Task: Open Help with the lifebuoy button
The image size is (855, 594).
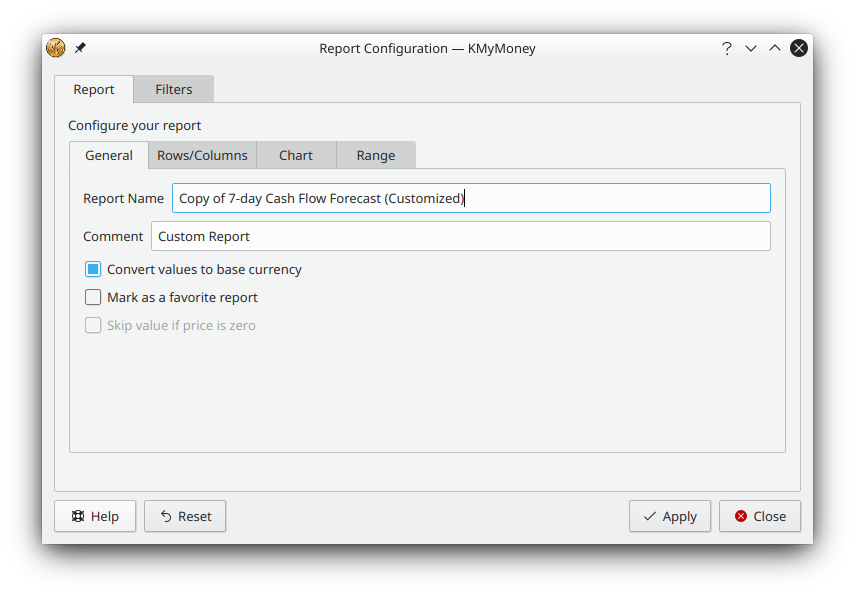Action: point(95,516)
